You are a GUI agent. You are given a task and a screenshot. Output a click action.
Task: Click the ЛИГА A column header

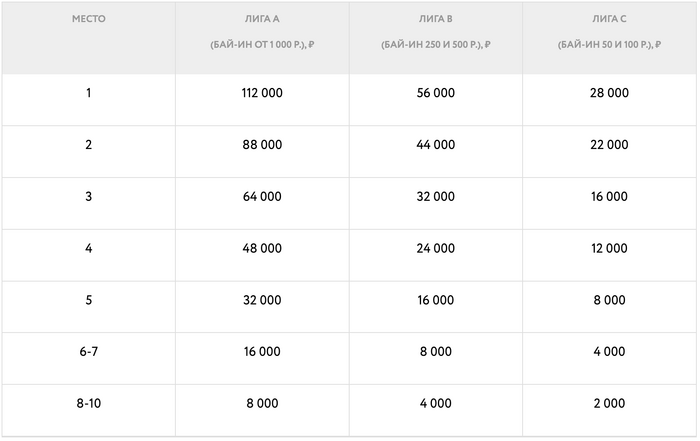tap(262, 19)
